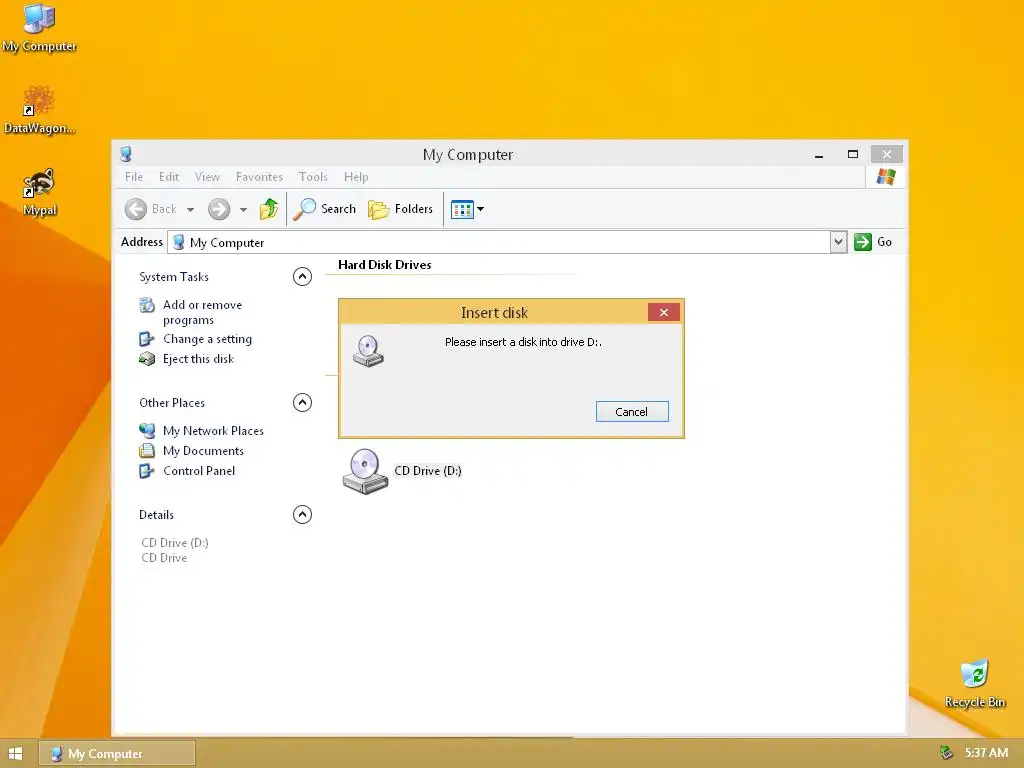This screenshot has height=768, width=1024.
Task: Click the My Documents icon
Action: pos(147,451)
